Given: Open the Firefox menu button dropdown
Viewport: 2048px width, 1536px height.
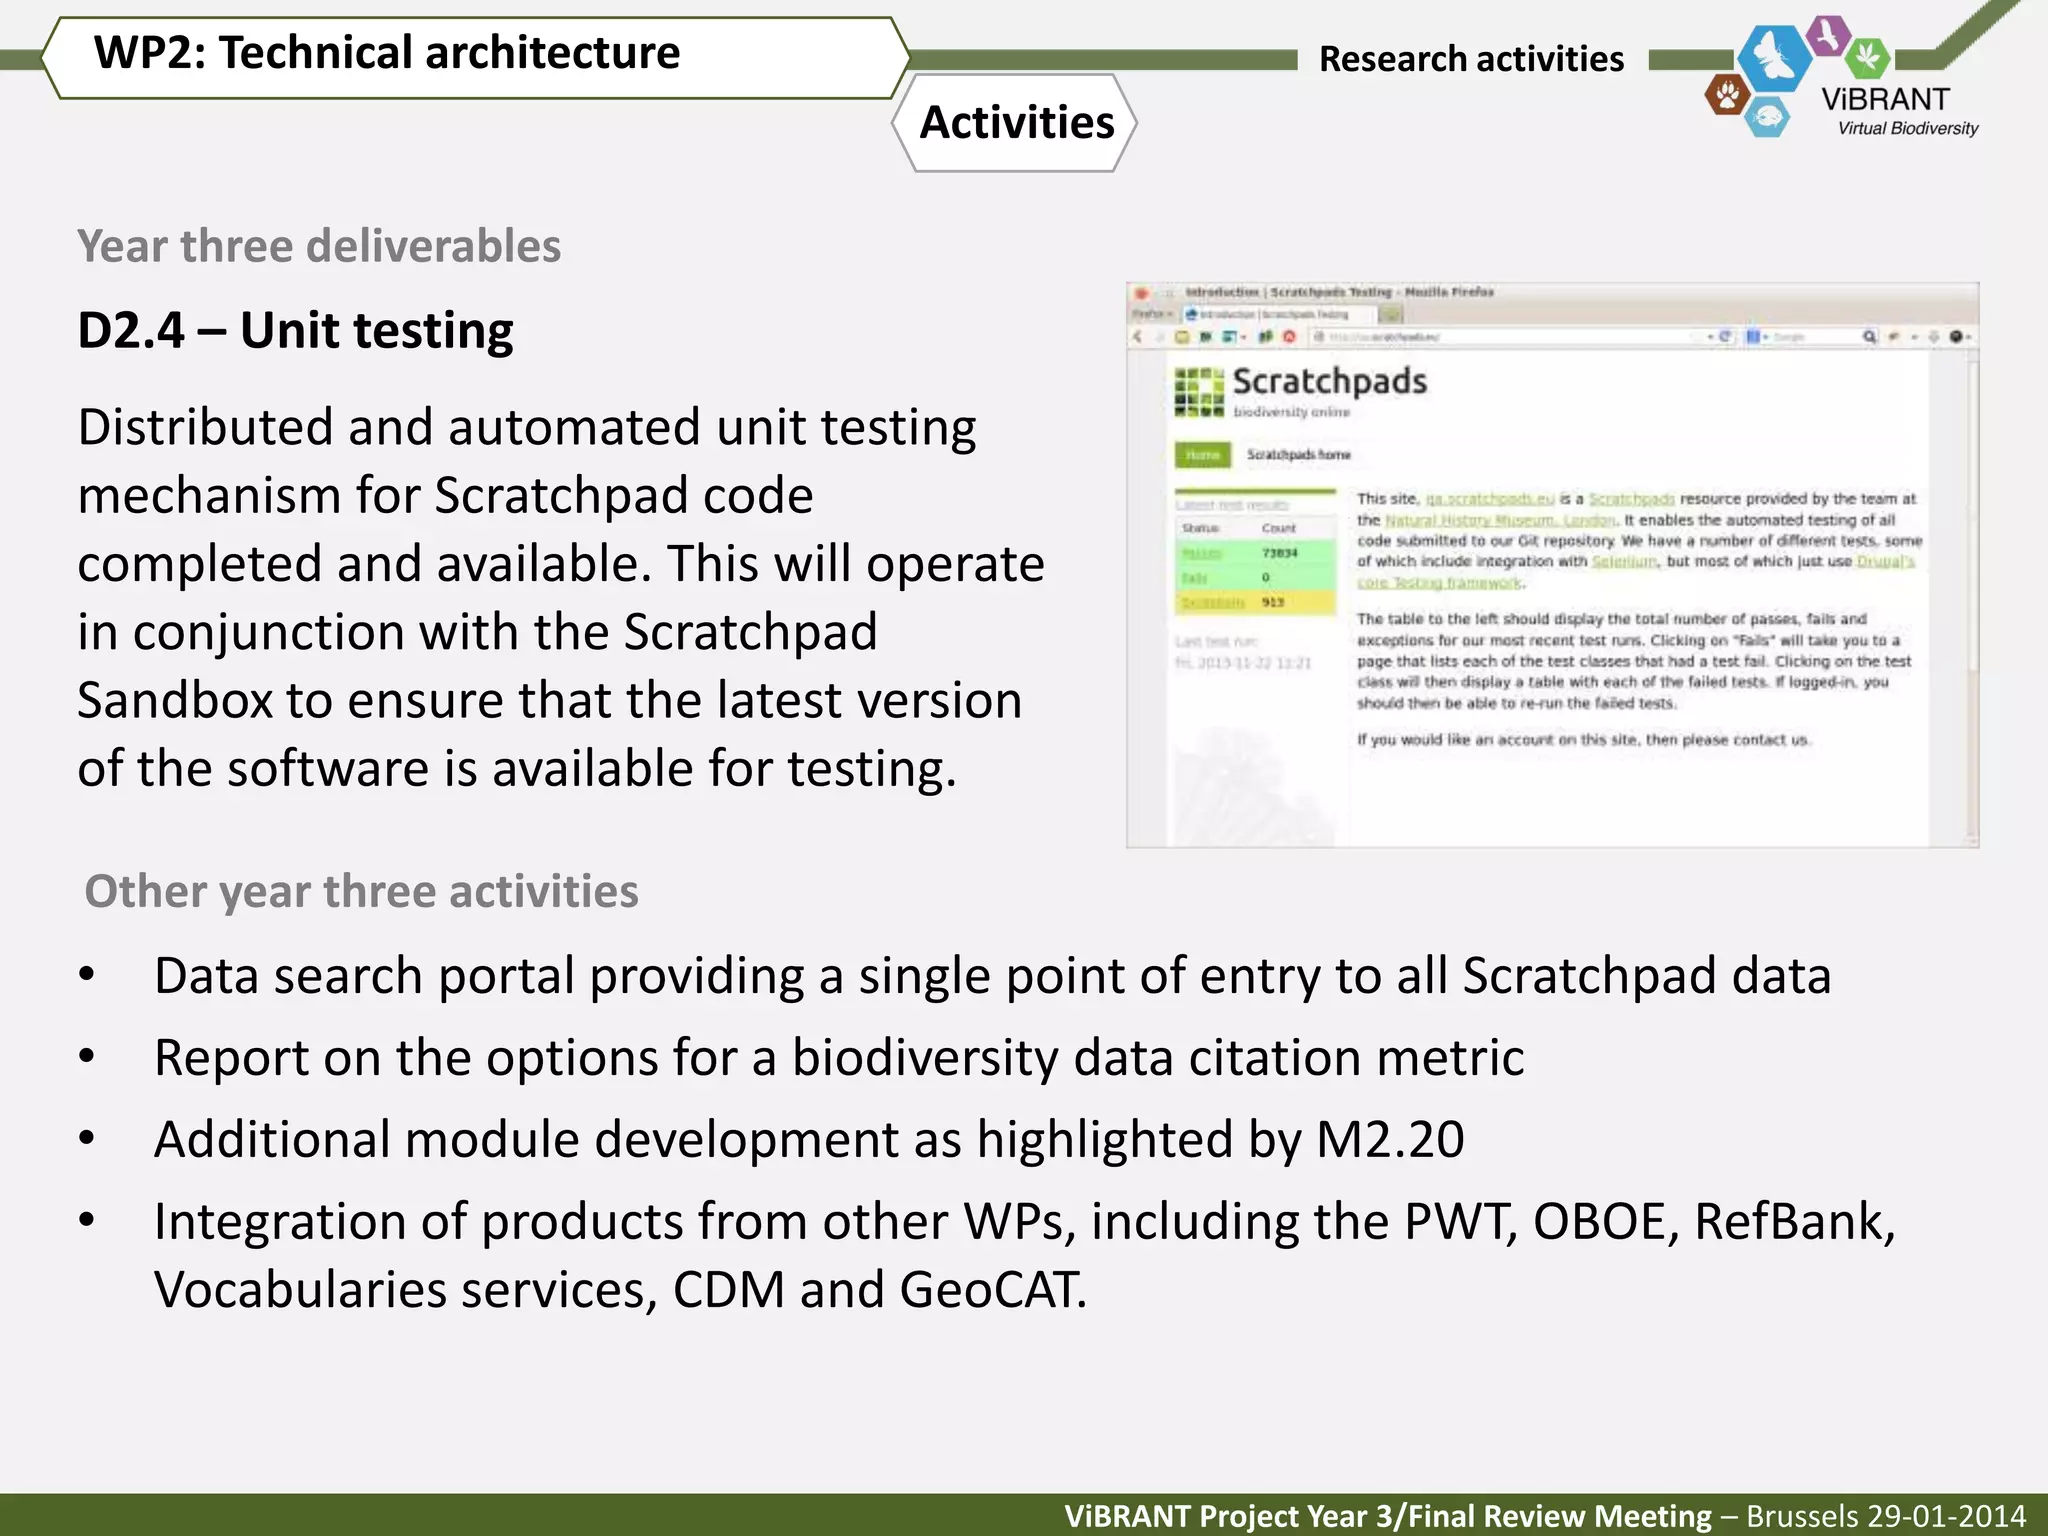Looking at the screenshot, I should click(1152, 314).
